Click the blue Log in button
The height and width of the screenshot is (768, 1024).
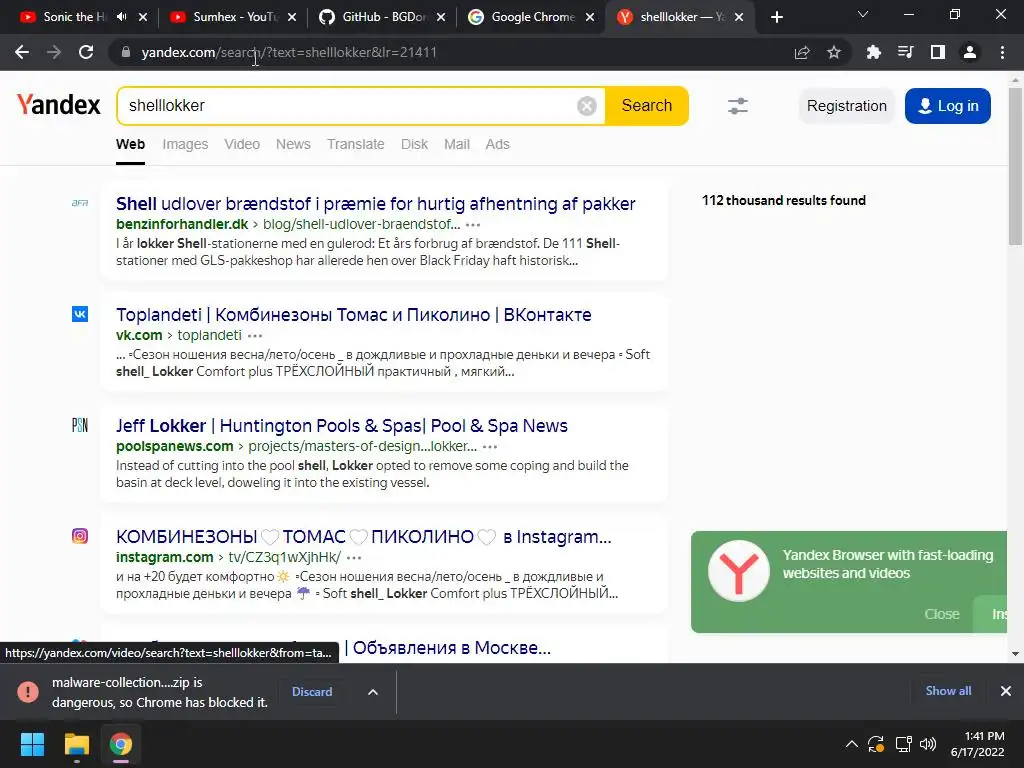pos(948,106)
